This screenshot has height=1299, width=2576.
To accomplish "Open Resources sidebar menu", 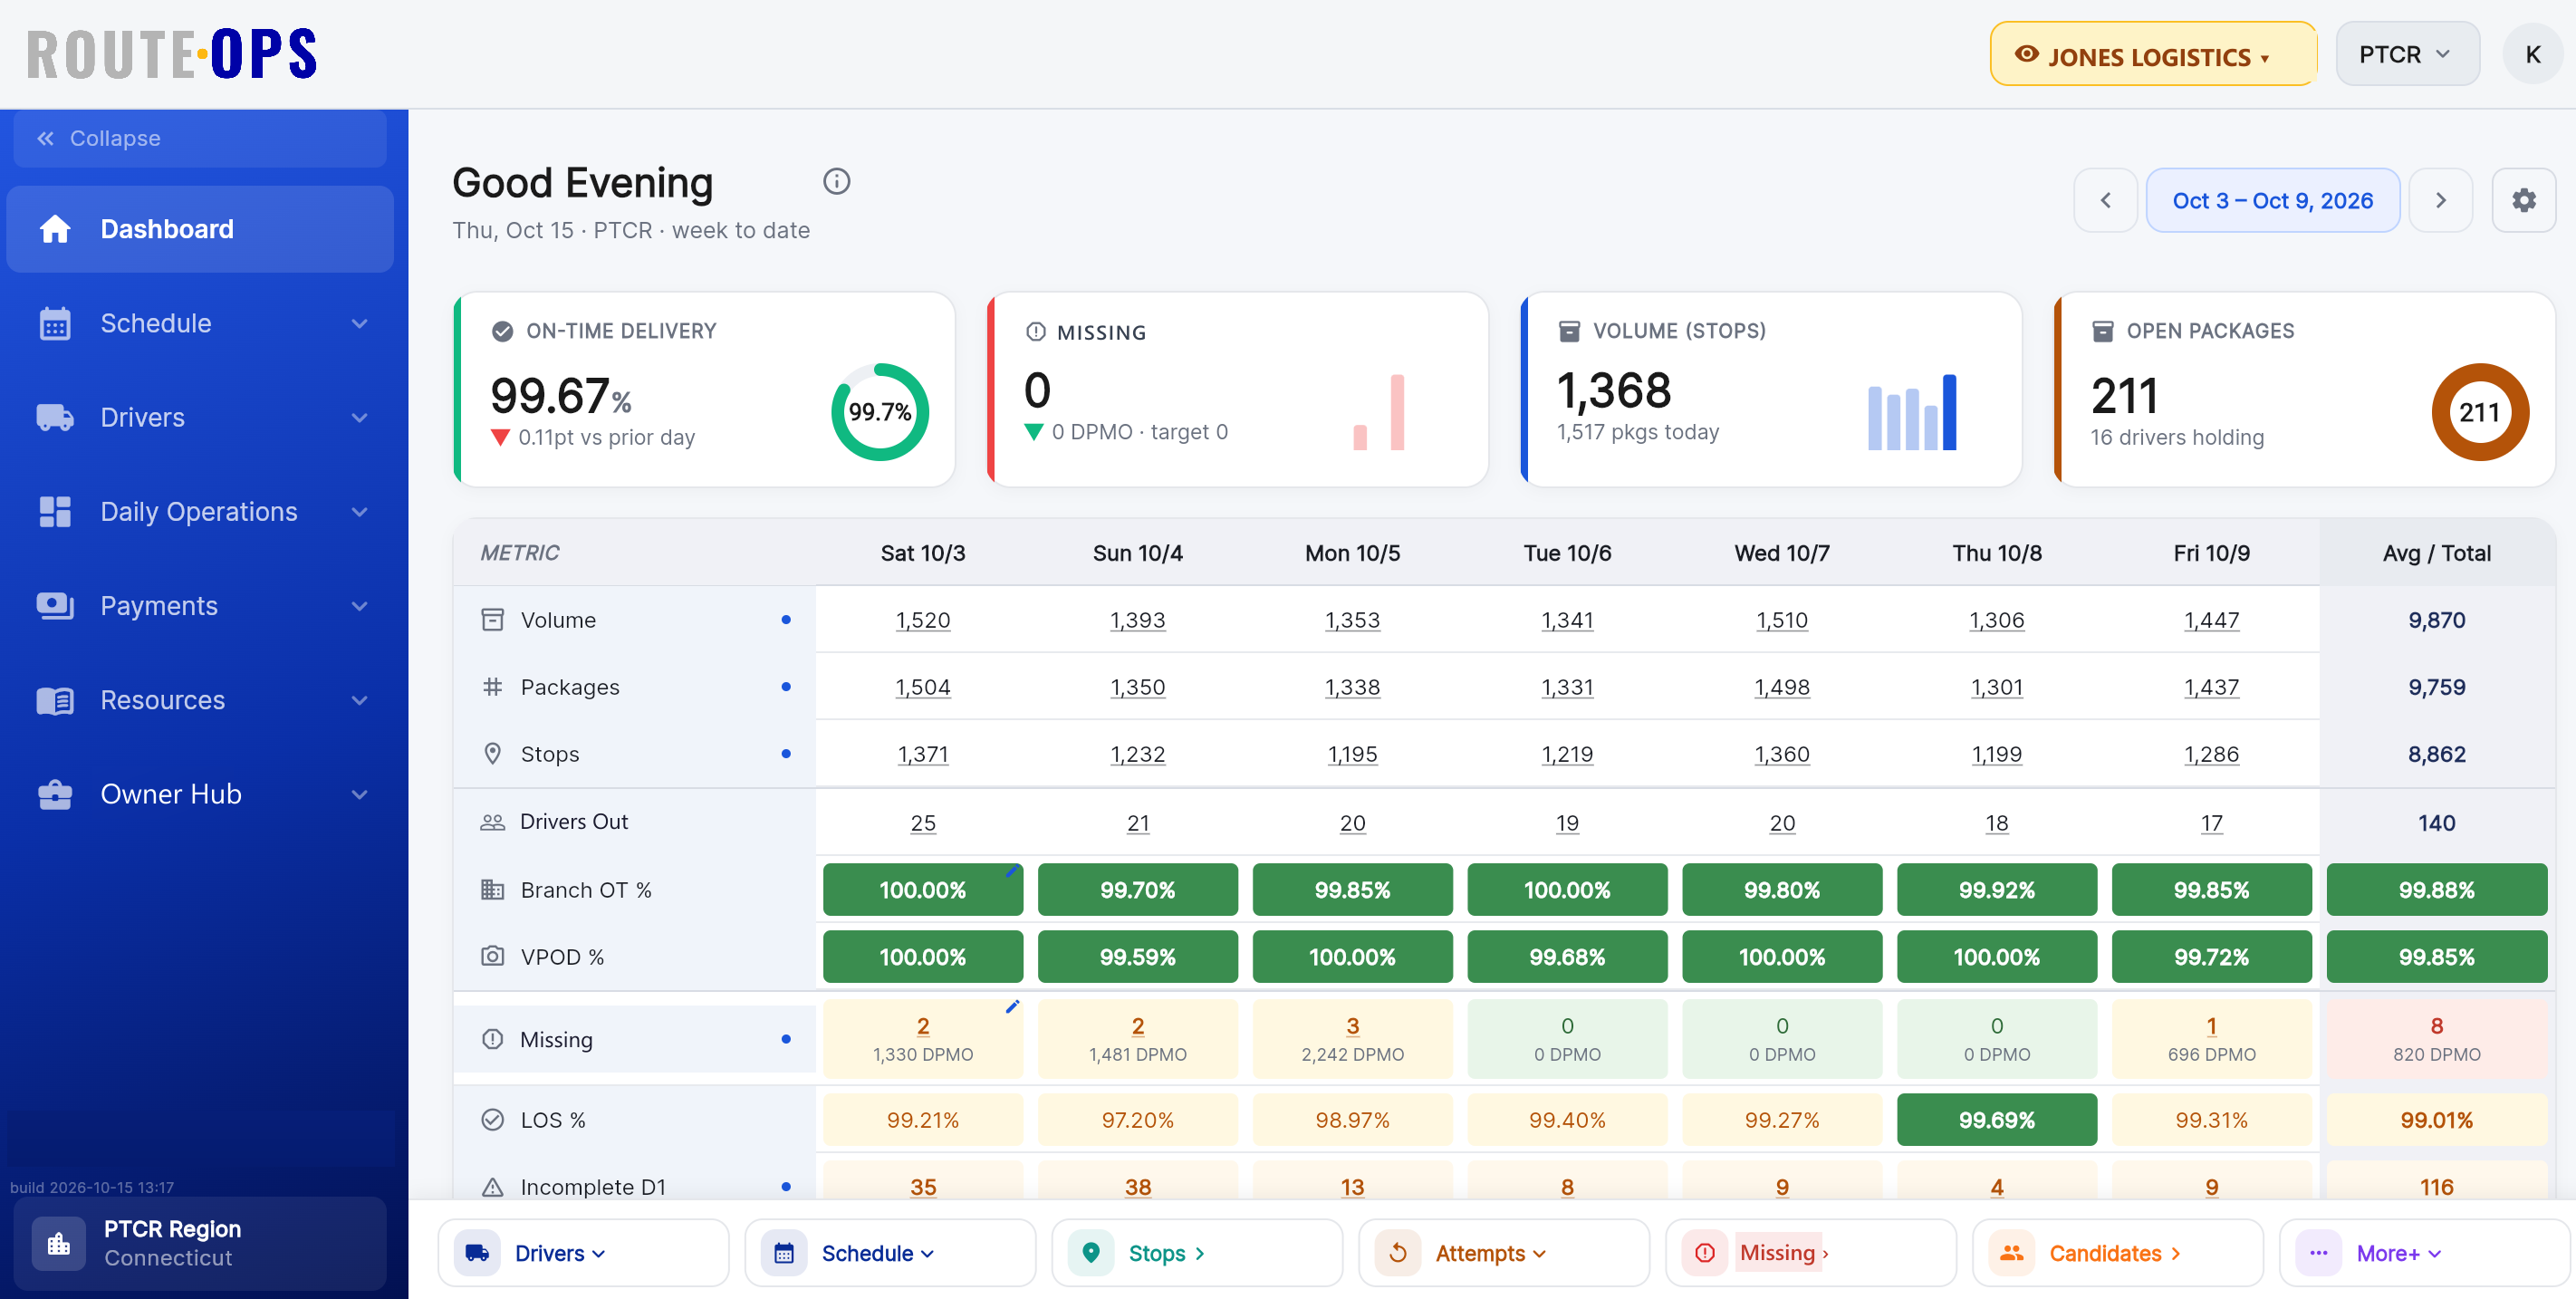I will [x=200, y=700].
